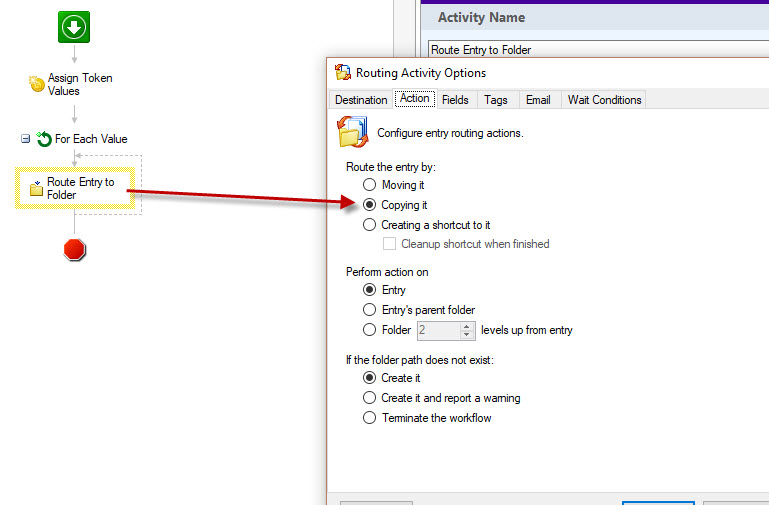
Task: Click the Activity Name text field
Action: point(598,50)
